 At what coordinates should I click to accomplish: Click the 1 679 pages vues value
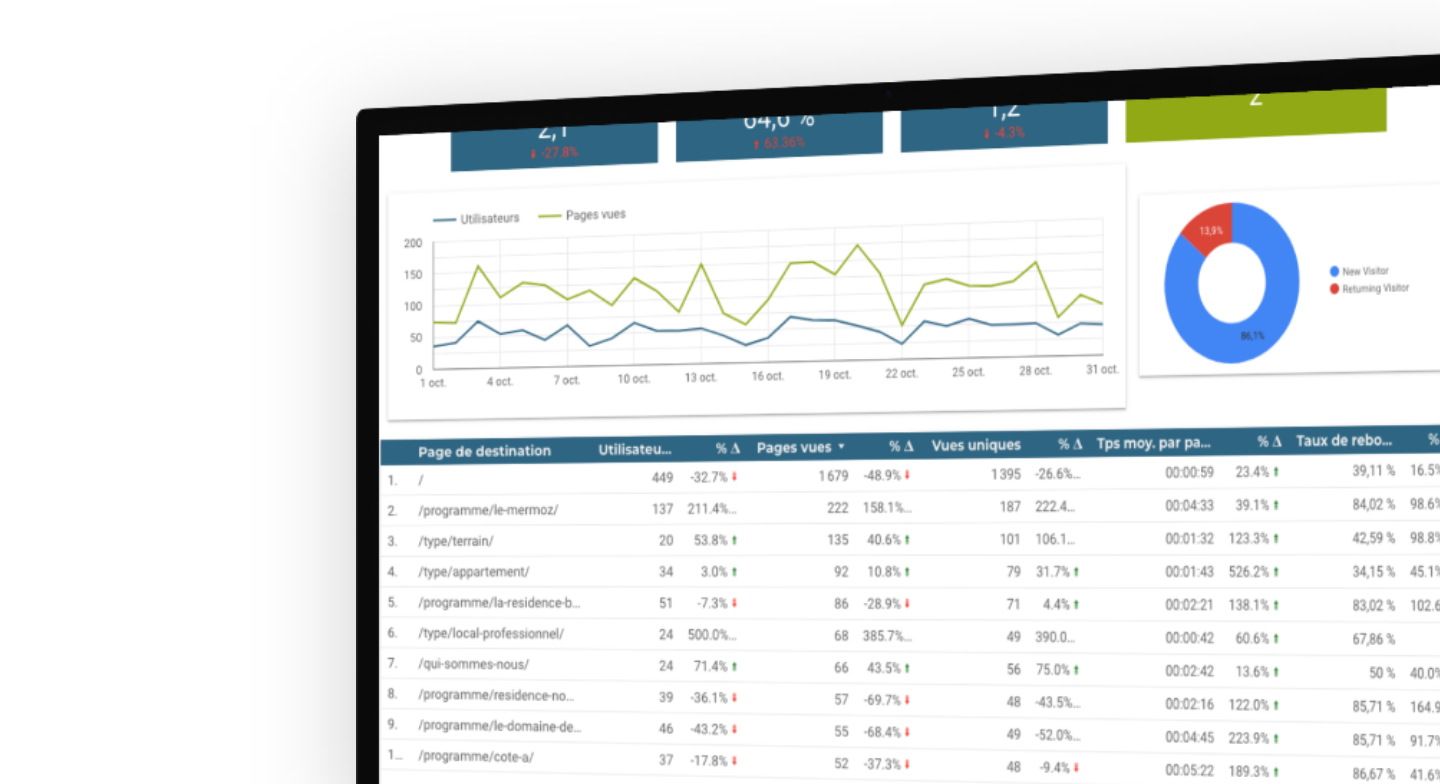point(832,476)
